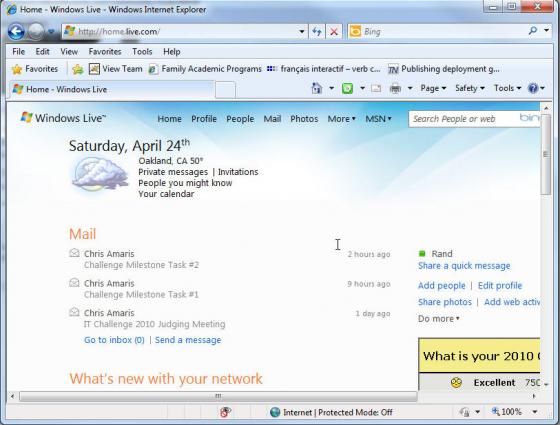The image size is (560, 425).
Task: Click the Read Mail envelope icon
Action: (376, 88)
